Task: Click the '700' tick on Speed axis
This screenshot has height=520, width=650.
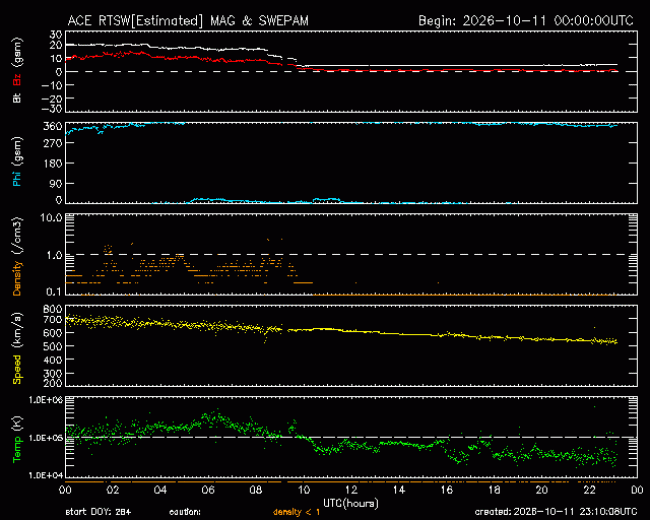Action: click(x=53, y=320)
